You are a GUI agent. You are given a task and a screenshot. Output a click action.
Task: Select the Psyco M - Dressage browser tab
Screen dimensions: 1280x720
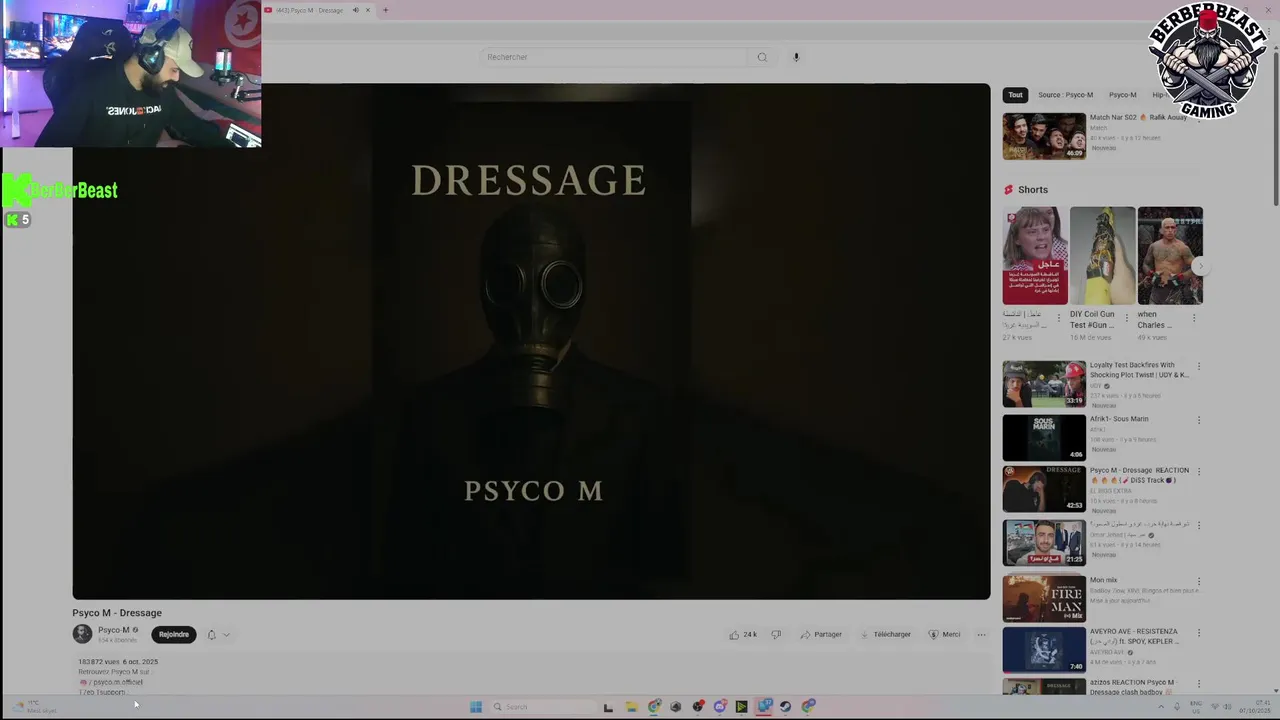[309, 10]
